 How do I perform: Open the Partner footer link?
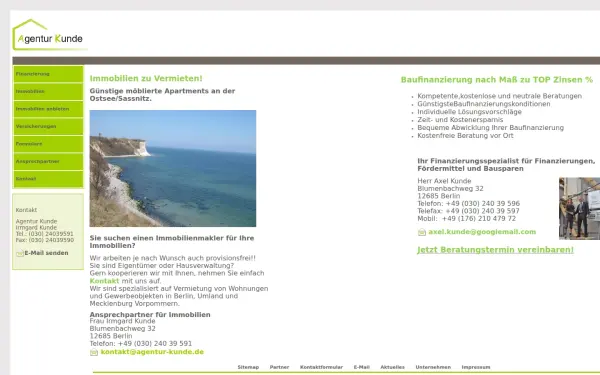[x=279, y=367]
